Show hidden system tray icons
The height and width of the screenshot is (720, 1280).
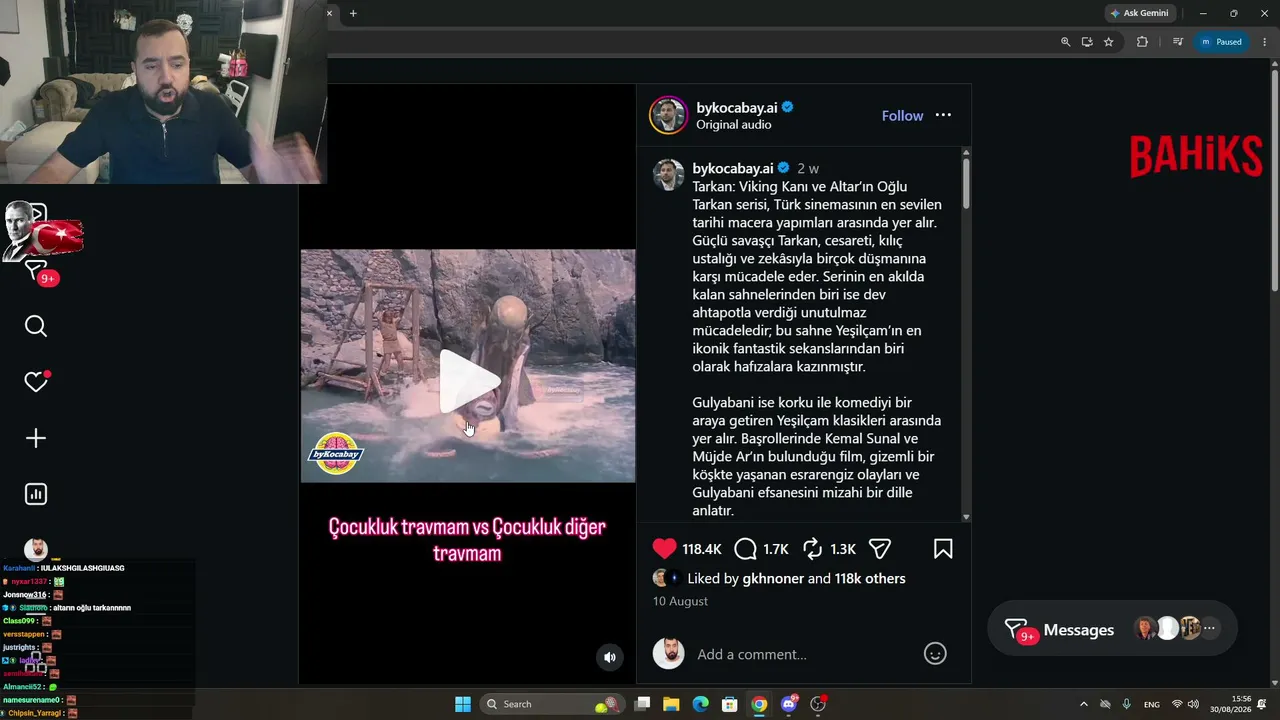click(1084, 704)
